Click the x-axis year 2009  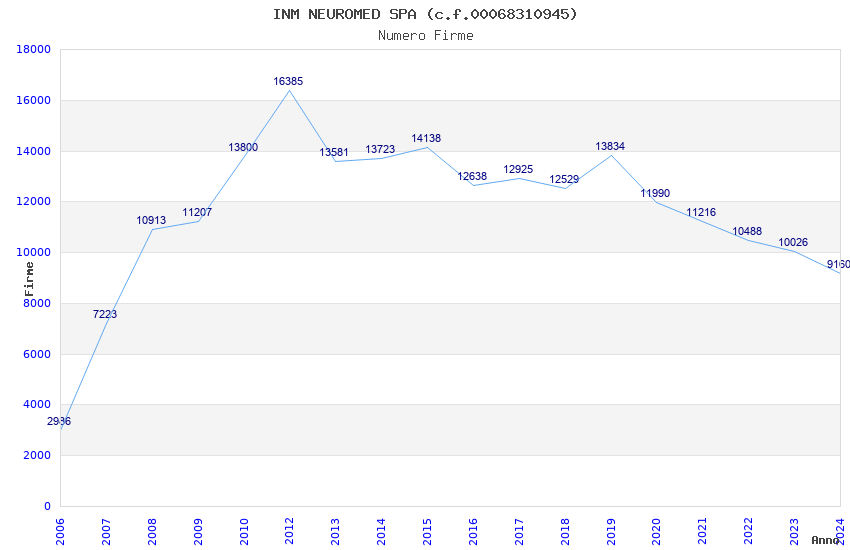[198, 531]
